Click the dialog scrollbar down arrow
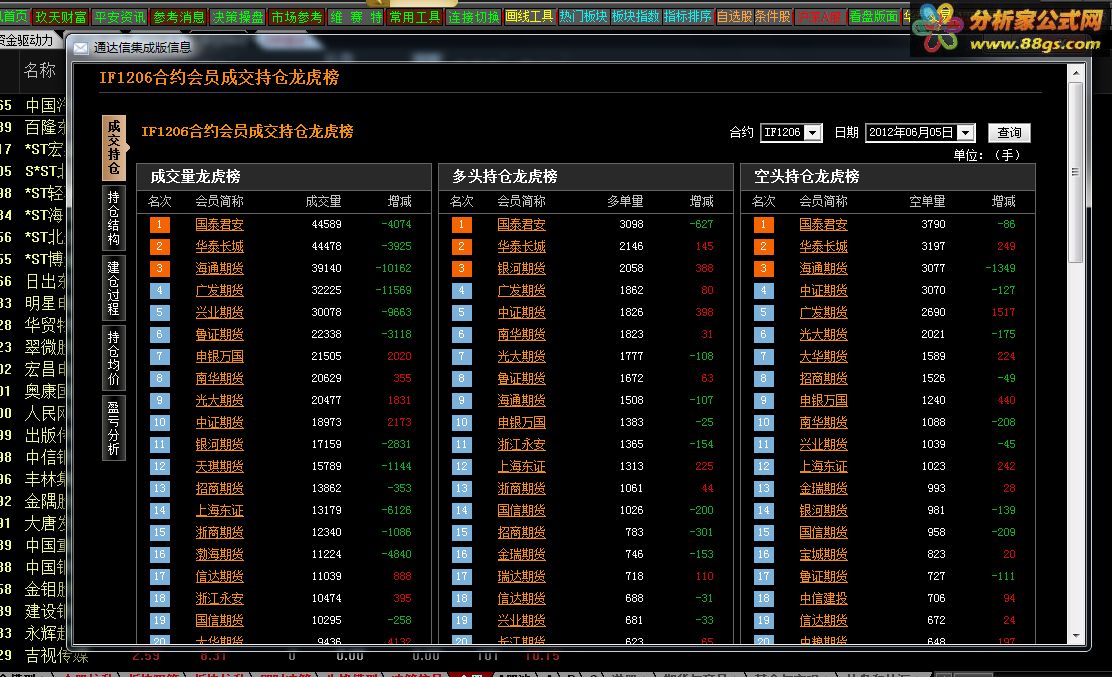 pos(1076,636)
